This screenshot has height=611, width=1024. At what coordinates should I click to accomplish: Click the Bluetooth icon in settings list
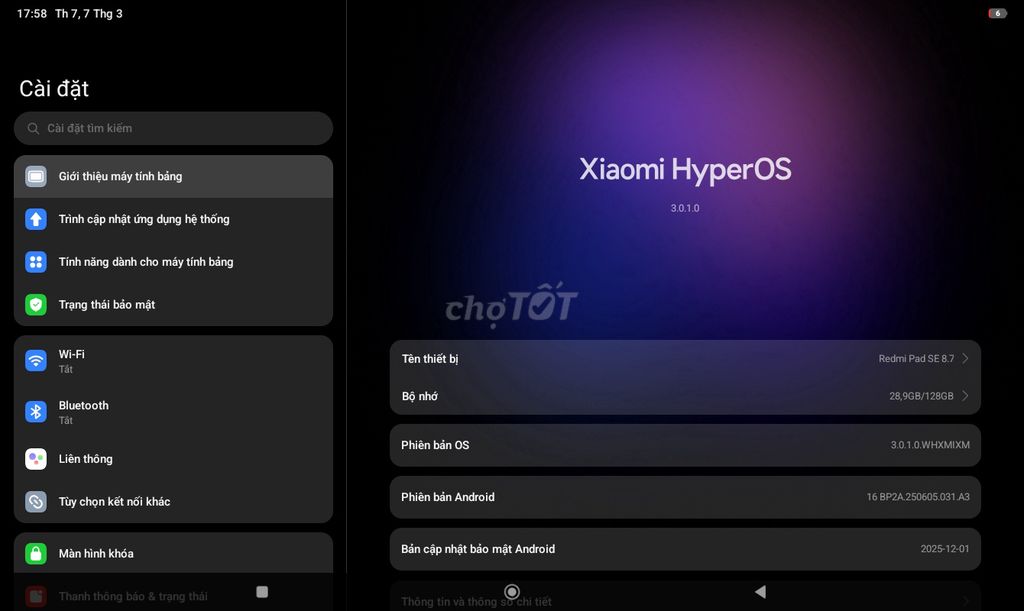[x=36, y=412]
